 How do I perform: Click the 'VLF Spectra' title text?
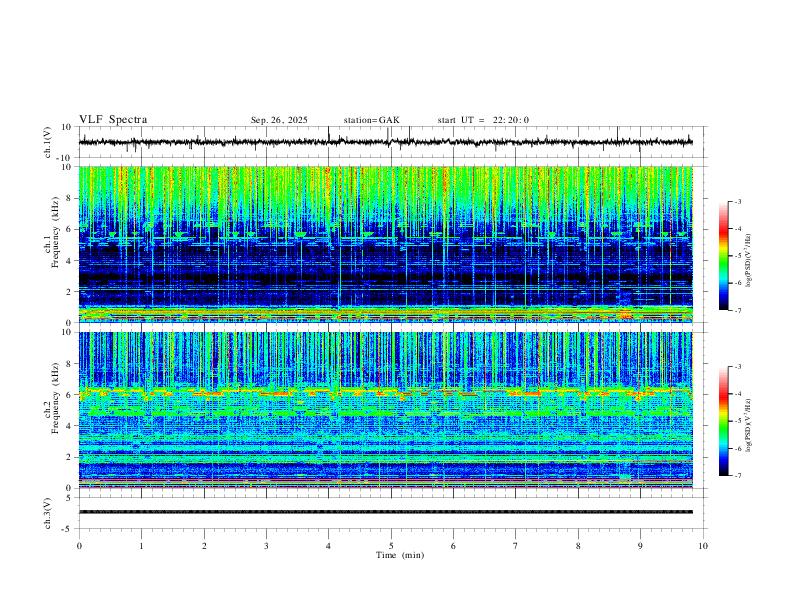(113, 120)
